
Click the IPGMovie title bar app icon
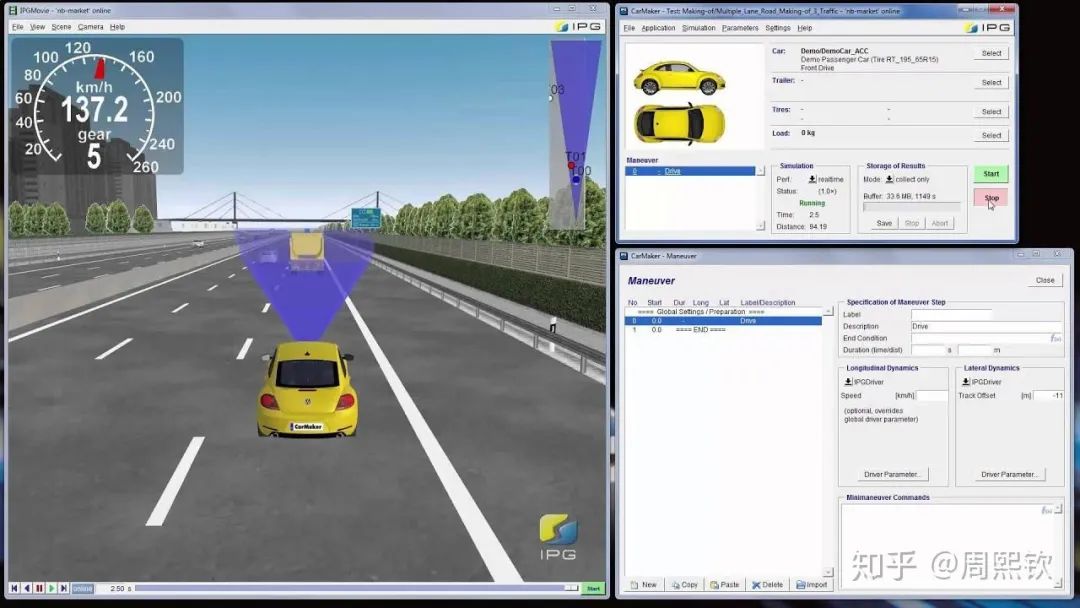click(12, 10)
